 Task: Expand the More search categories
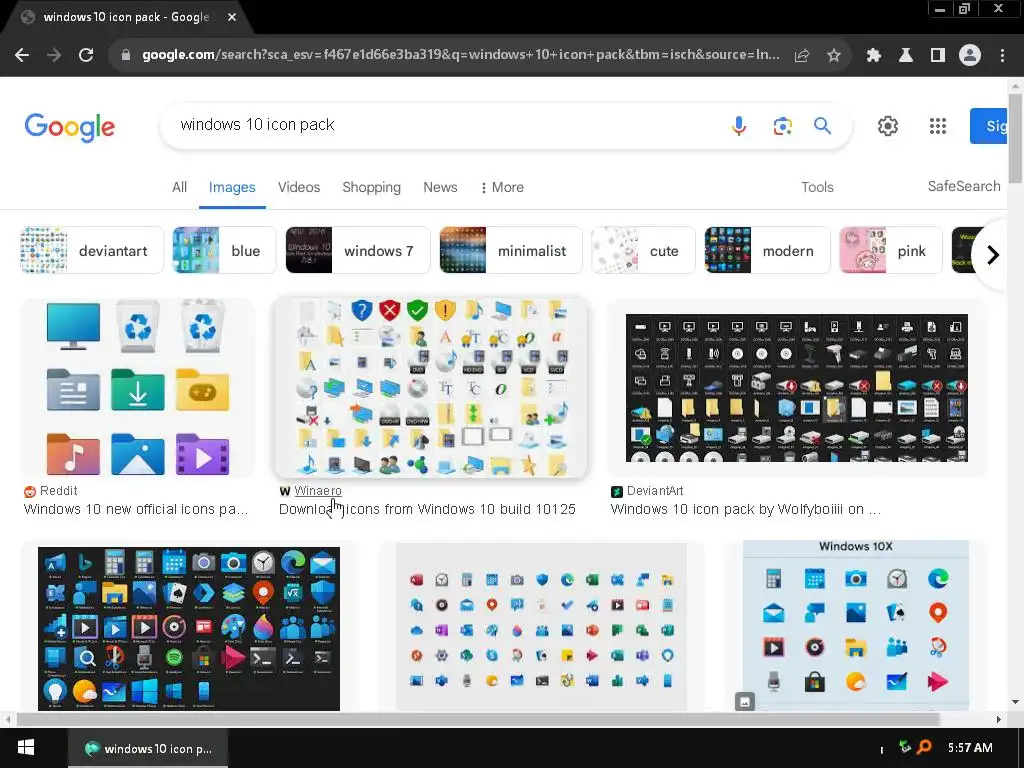502,187
